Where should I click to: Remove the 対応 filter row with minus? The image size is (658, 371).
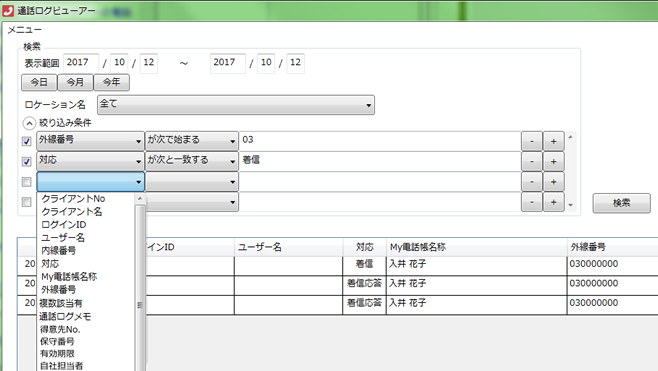click(x=532, y=162)
